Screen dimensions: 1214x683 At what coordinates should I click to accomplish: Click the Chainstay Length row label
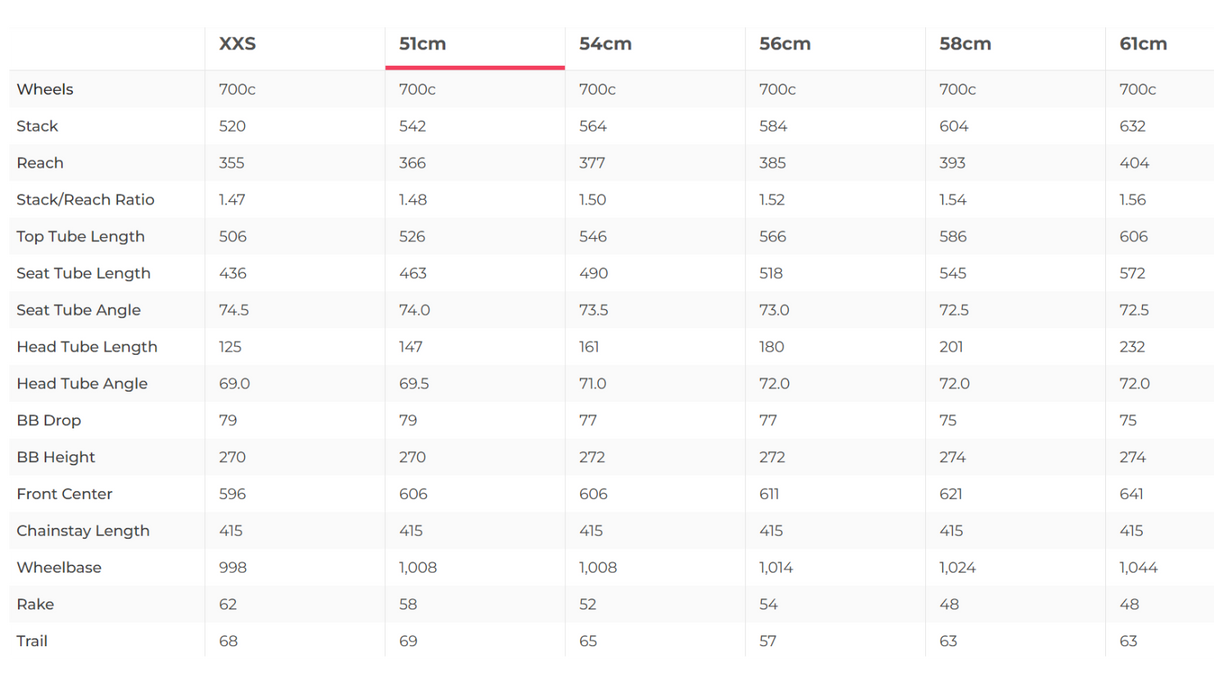pos(83,531)
